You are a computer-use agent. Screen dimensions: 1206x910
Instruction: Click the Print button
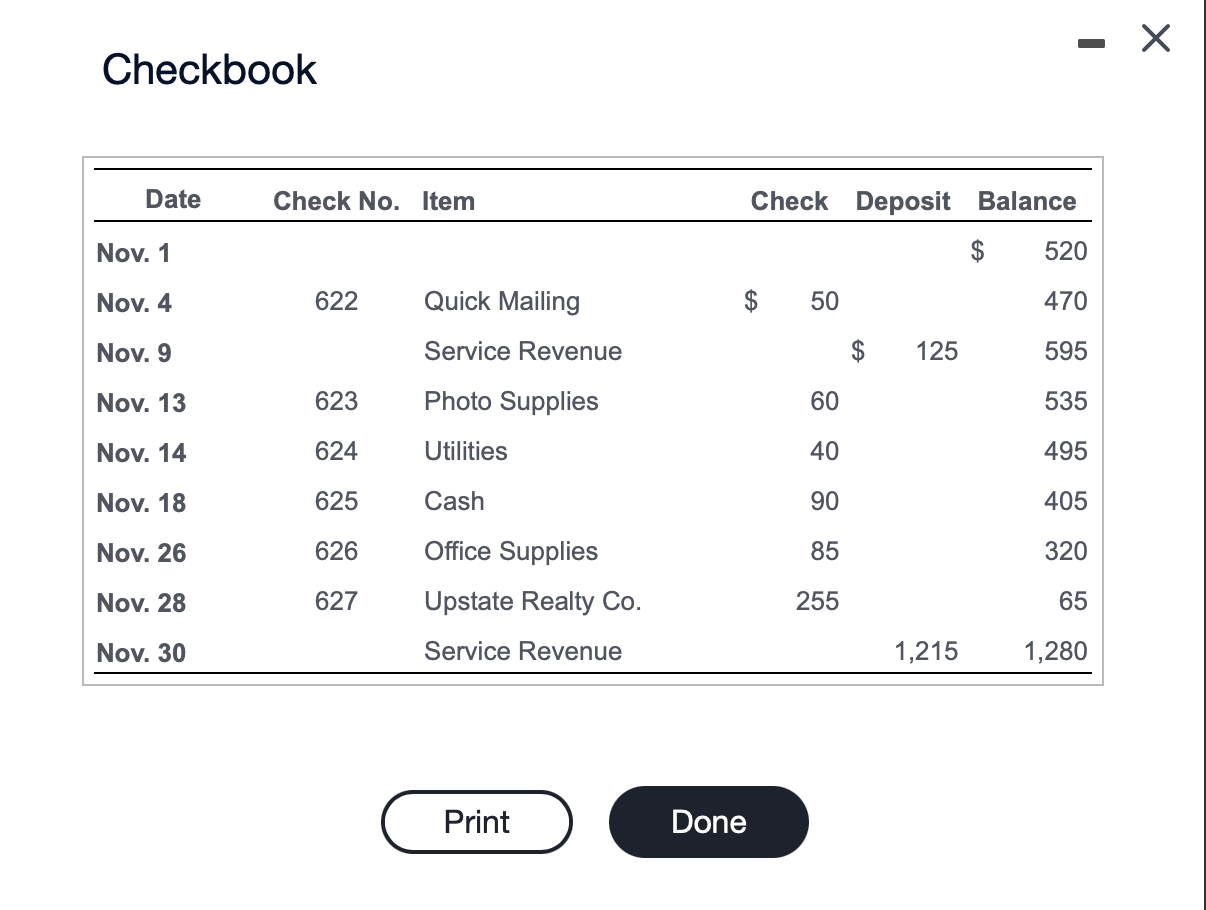tap(477, 822)
